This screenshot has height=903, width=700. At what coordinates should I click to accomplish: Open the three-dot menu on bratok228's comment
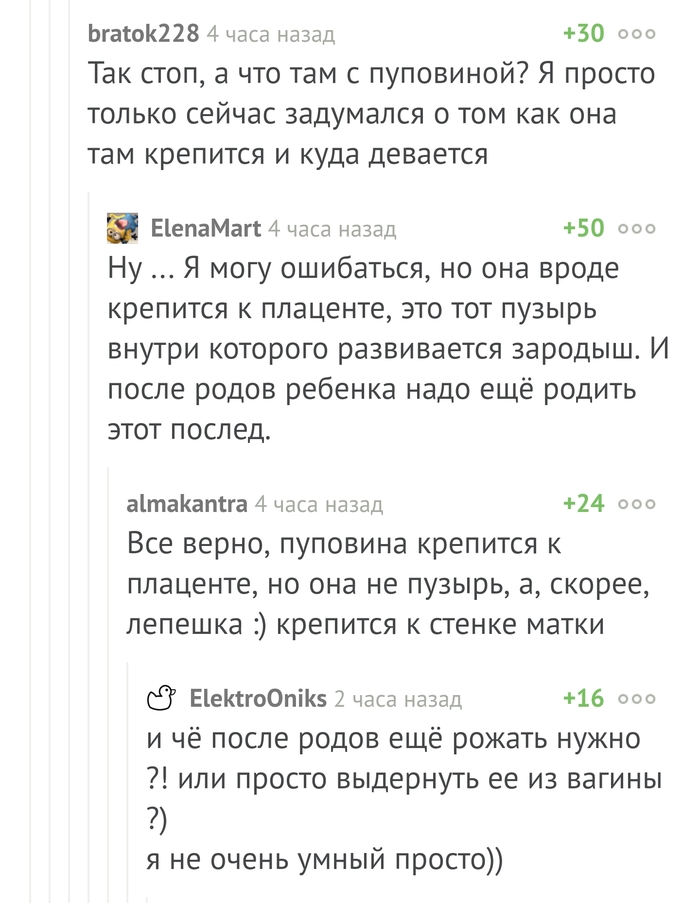pyautogui.click(x=637, y=34)
